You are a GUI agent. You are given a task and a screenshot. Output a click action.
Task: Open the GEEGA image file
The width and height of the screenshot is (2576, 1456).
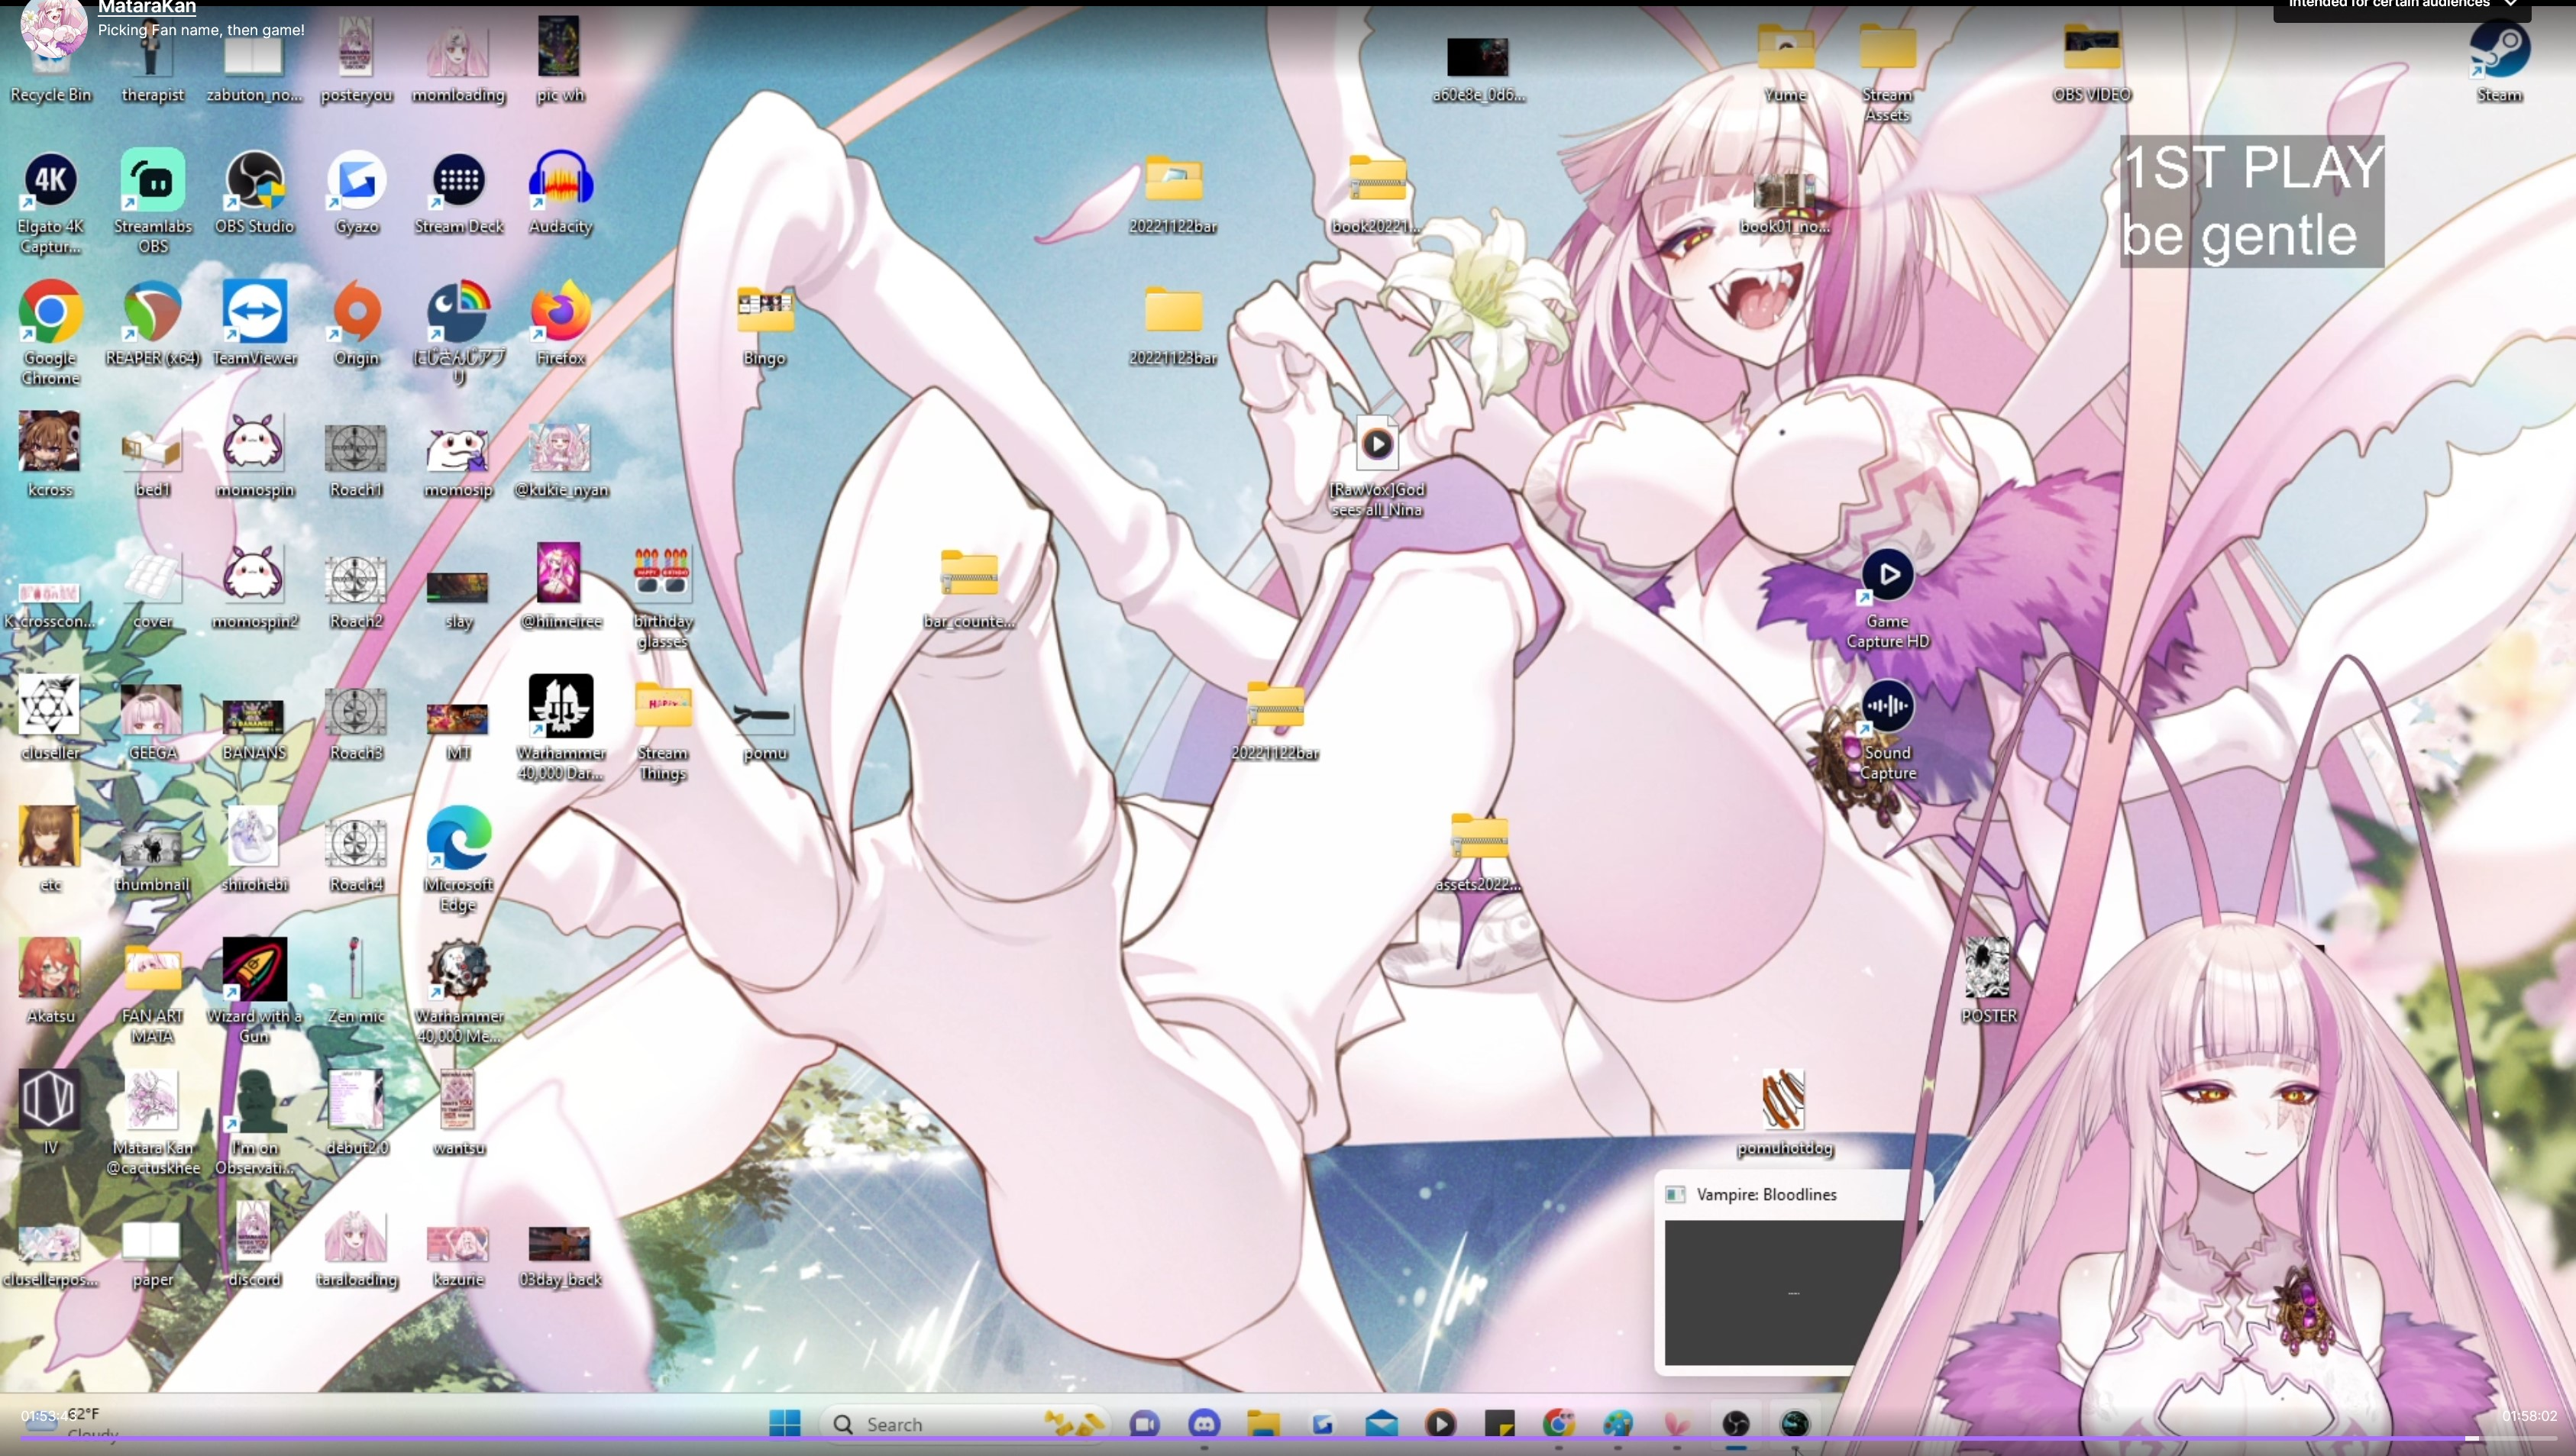point(152,722)
